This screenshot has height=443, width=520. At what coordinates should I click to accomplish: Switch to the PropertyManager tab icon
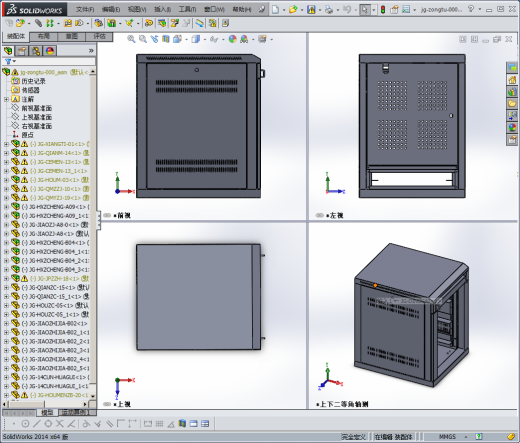(22, 51)
